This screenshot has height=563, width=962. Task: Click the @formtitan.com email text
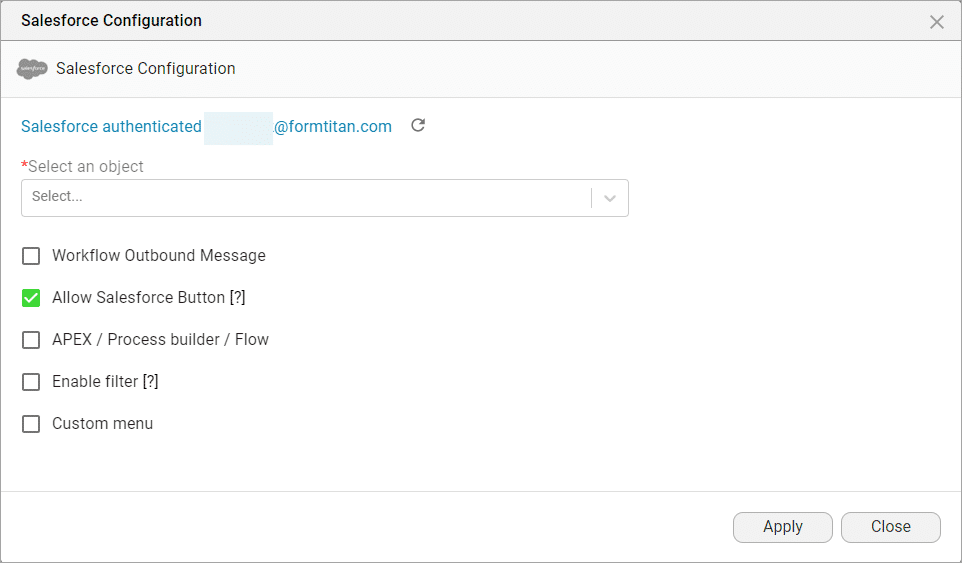pyautogui.click(x=333, y=126)
